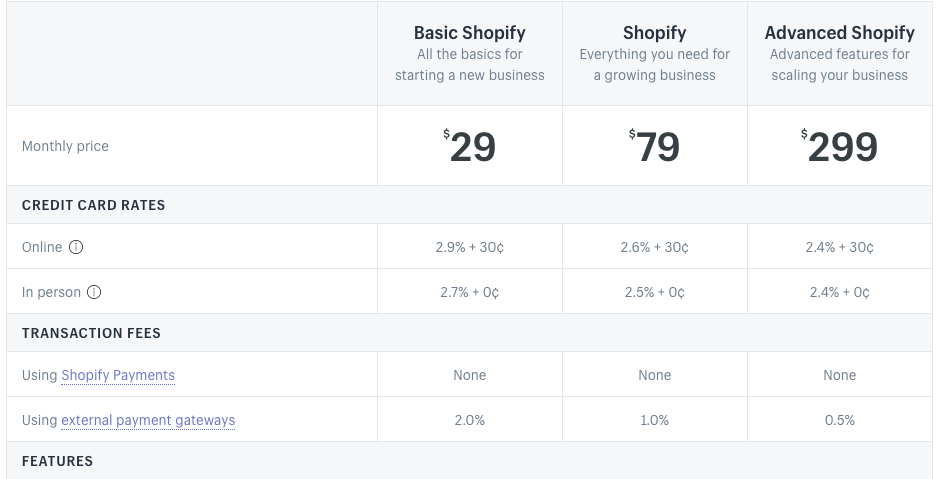The image size is (942, 479).
Task: Click the 2.6% + 30¢ online rate
Action: point(654,247)
